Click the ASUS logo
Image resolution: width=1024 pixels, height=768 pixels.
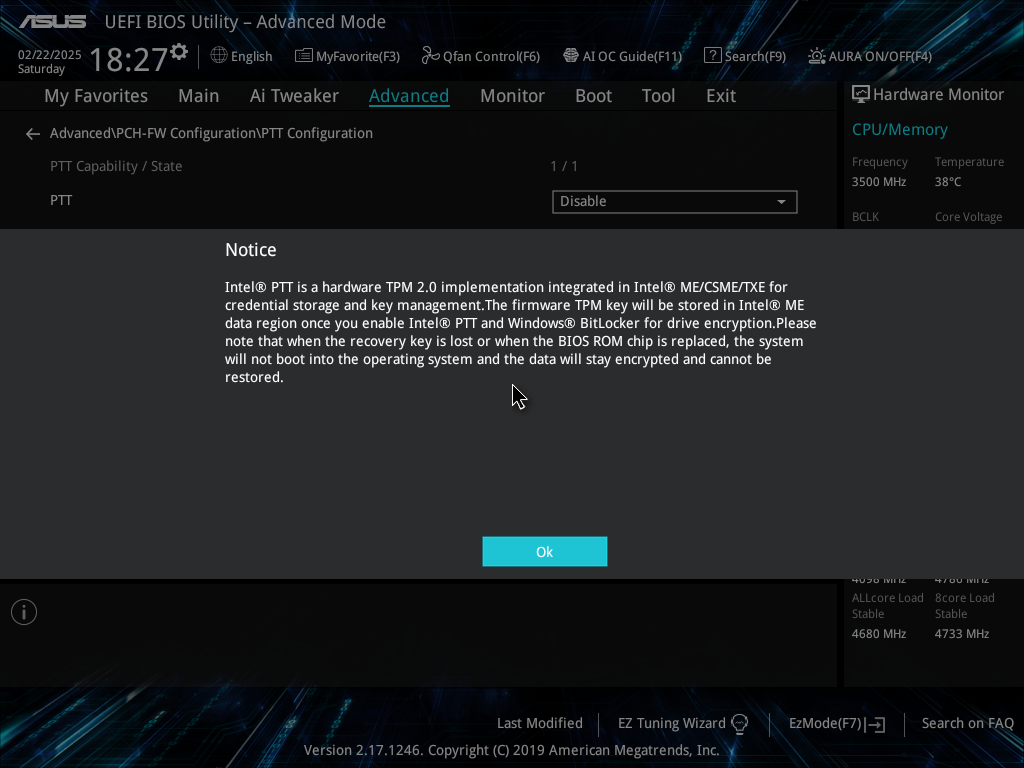(x=52, y=22)
